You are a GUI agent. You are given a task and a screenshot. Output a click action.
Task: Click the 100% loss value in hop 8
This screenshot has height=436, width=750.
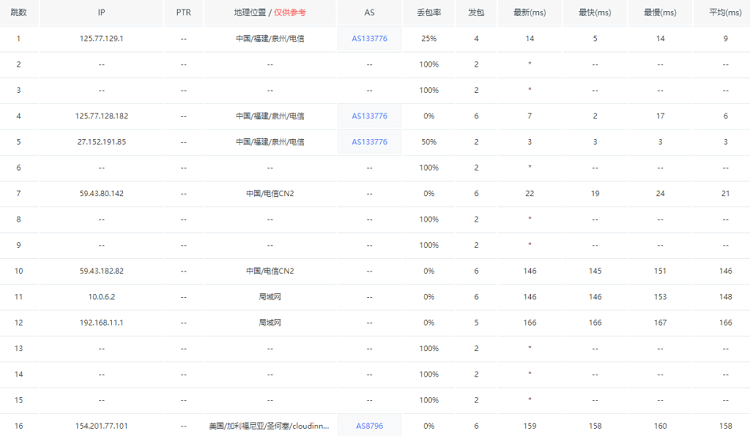pos(429,219)
